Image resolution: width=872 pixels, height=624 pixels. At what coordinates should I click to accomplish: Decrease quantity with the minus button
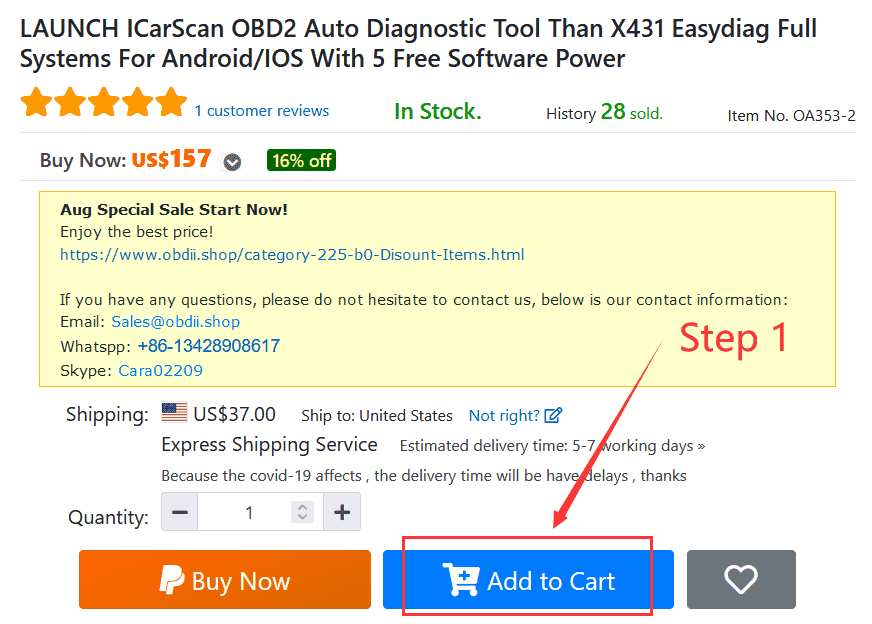click(x=180, y=512)
